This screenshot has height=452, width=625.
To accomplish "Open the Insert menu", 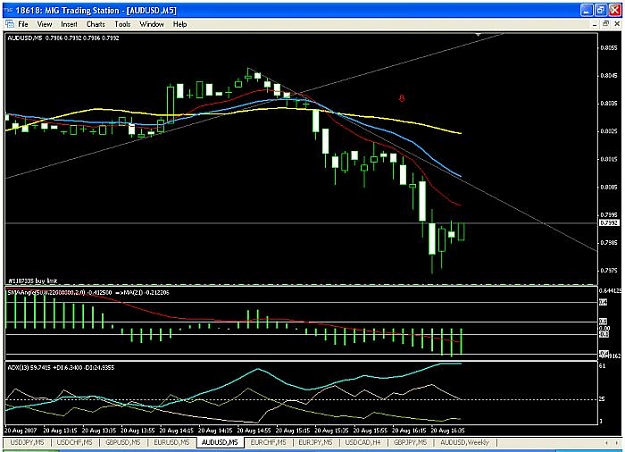I will (x=69, y=24).
